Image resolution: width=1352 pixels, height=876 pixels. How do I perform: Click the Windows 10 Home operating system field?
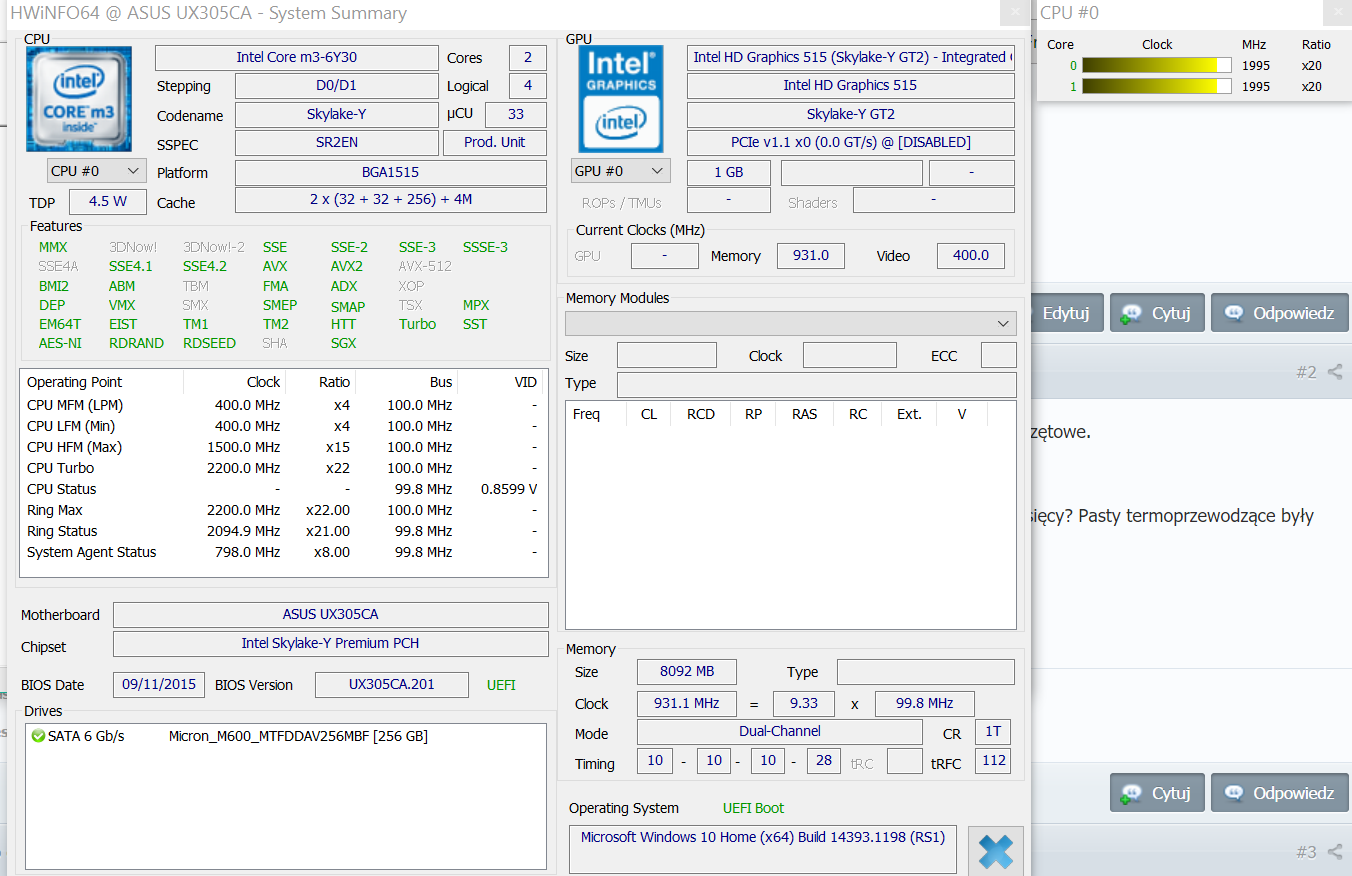(763, 848)
